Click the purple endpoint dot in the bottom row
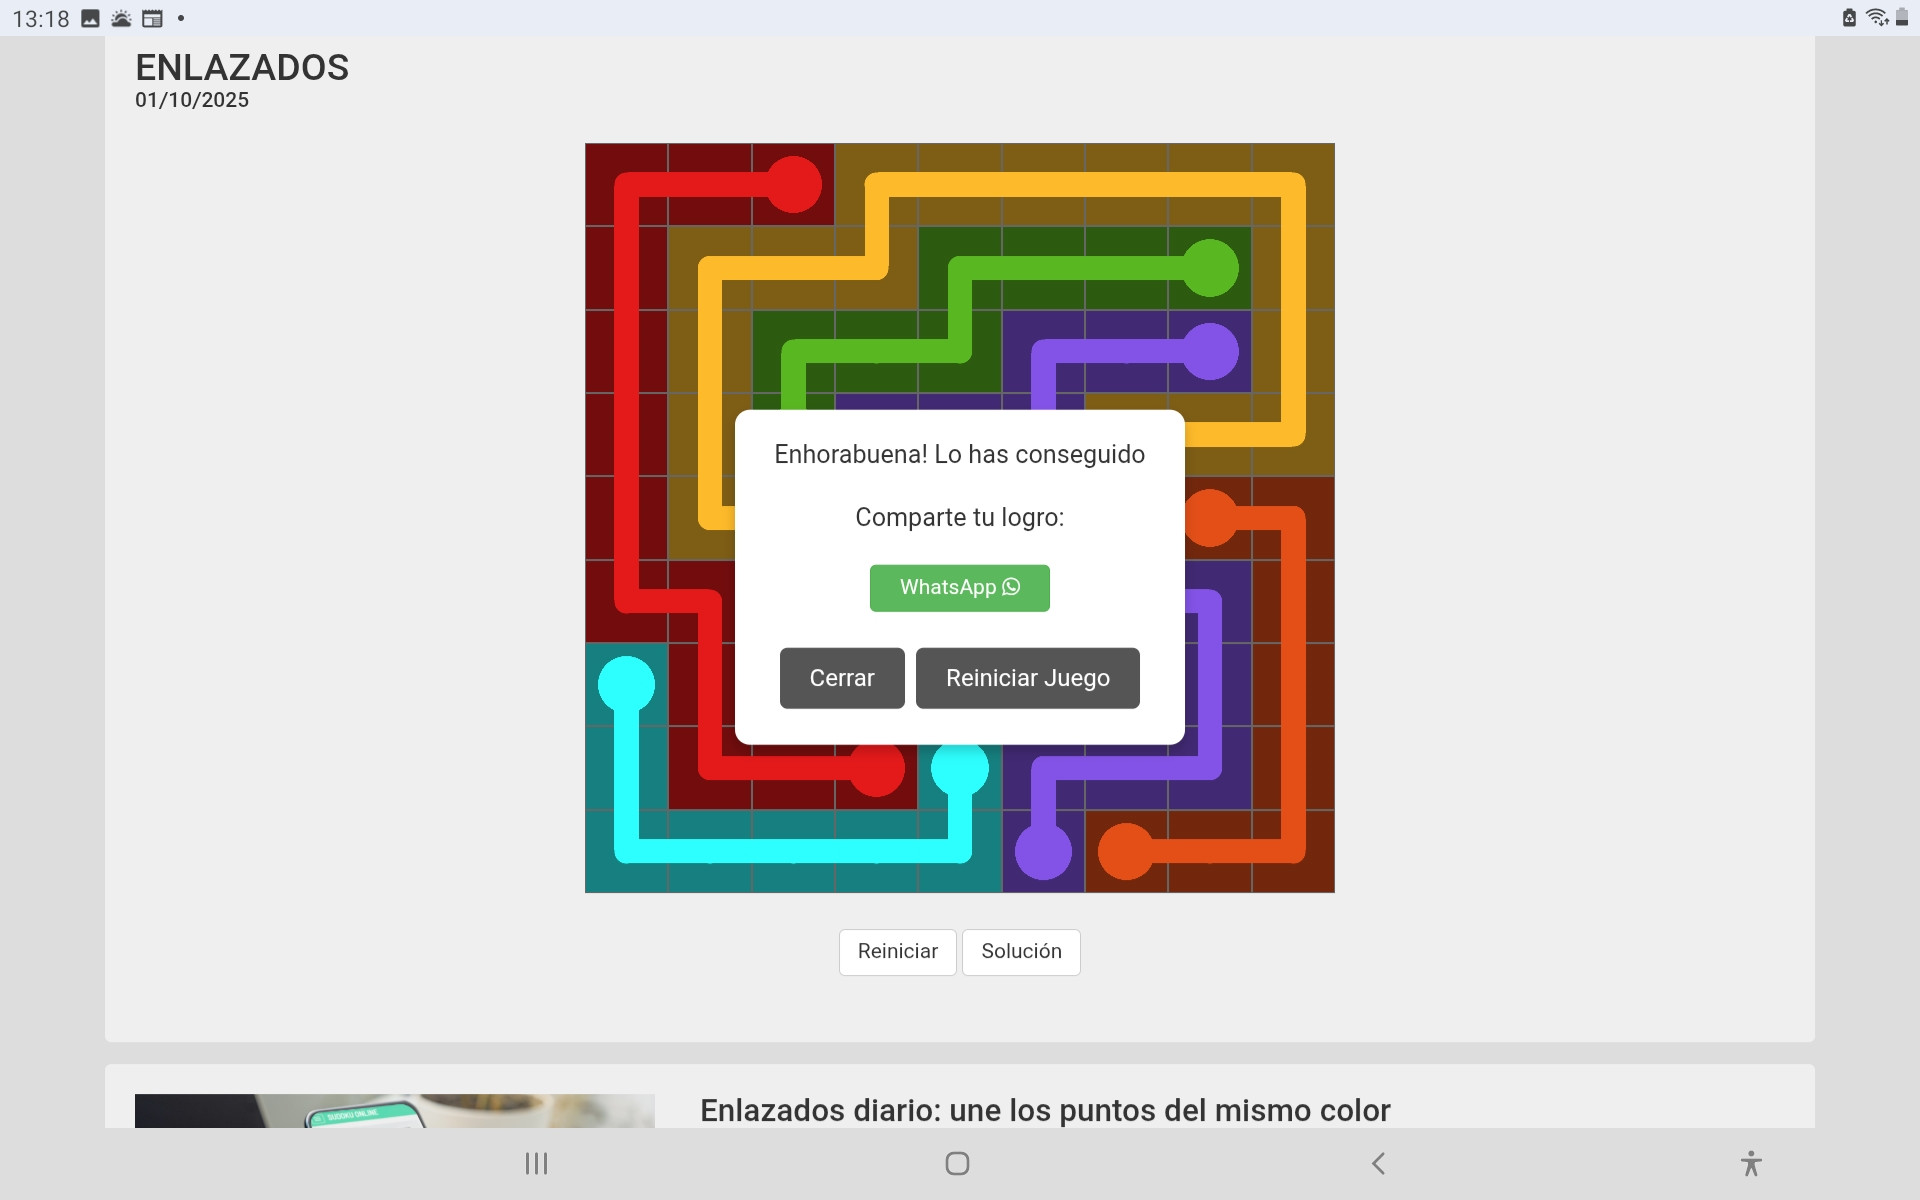Screen dimensions: 1920x1200 1043,851
